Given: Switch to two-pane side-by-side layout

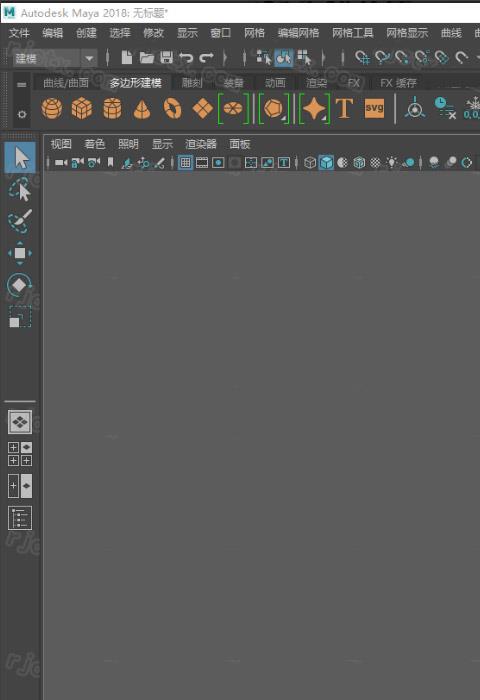Looking at the screenshot, I should 20,486.
